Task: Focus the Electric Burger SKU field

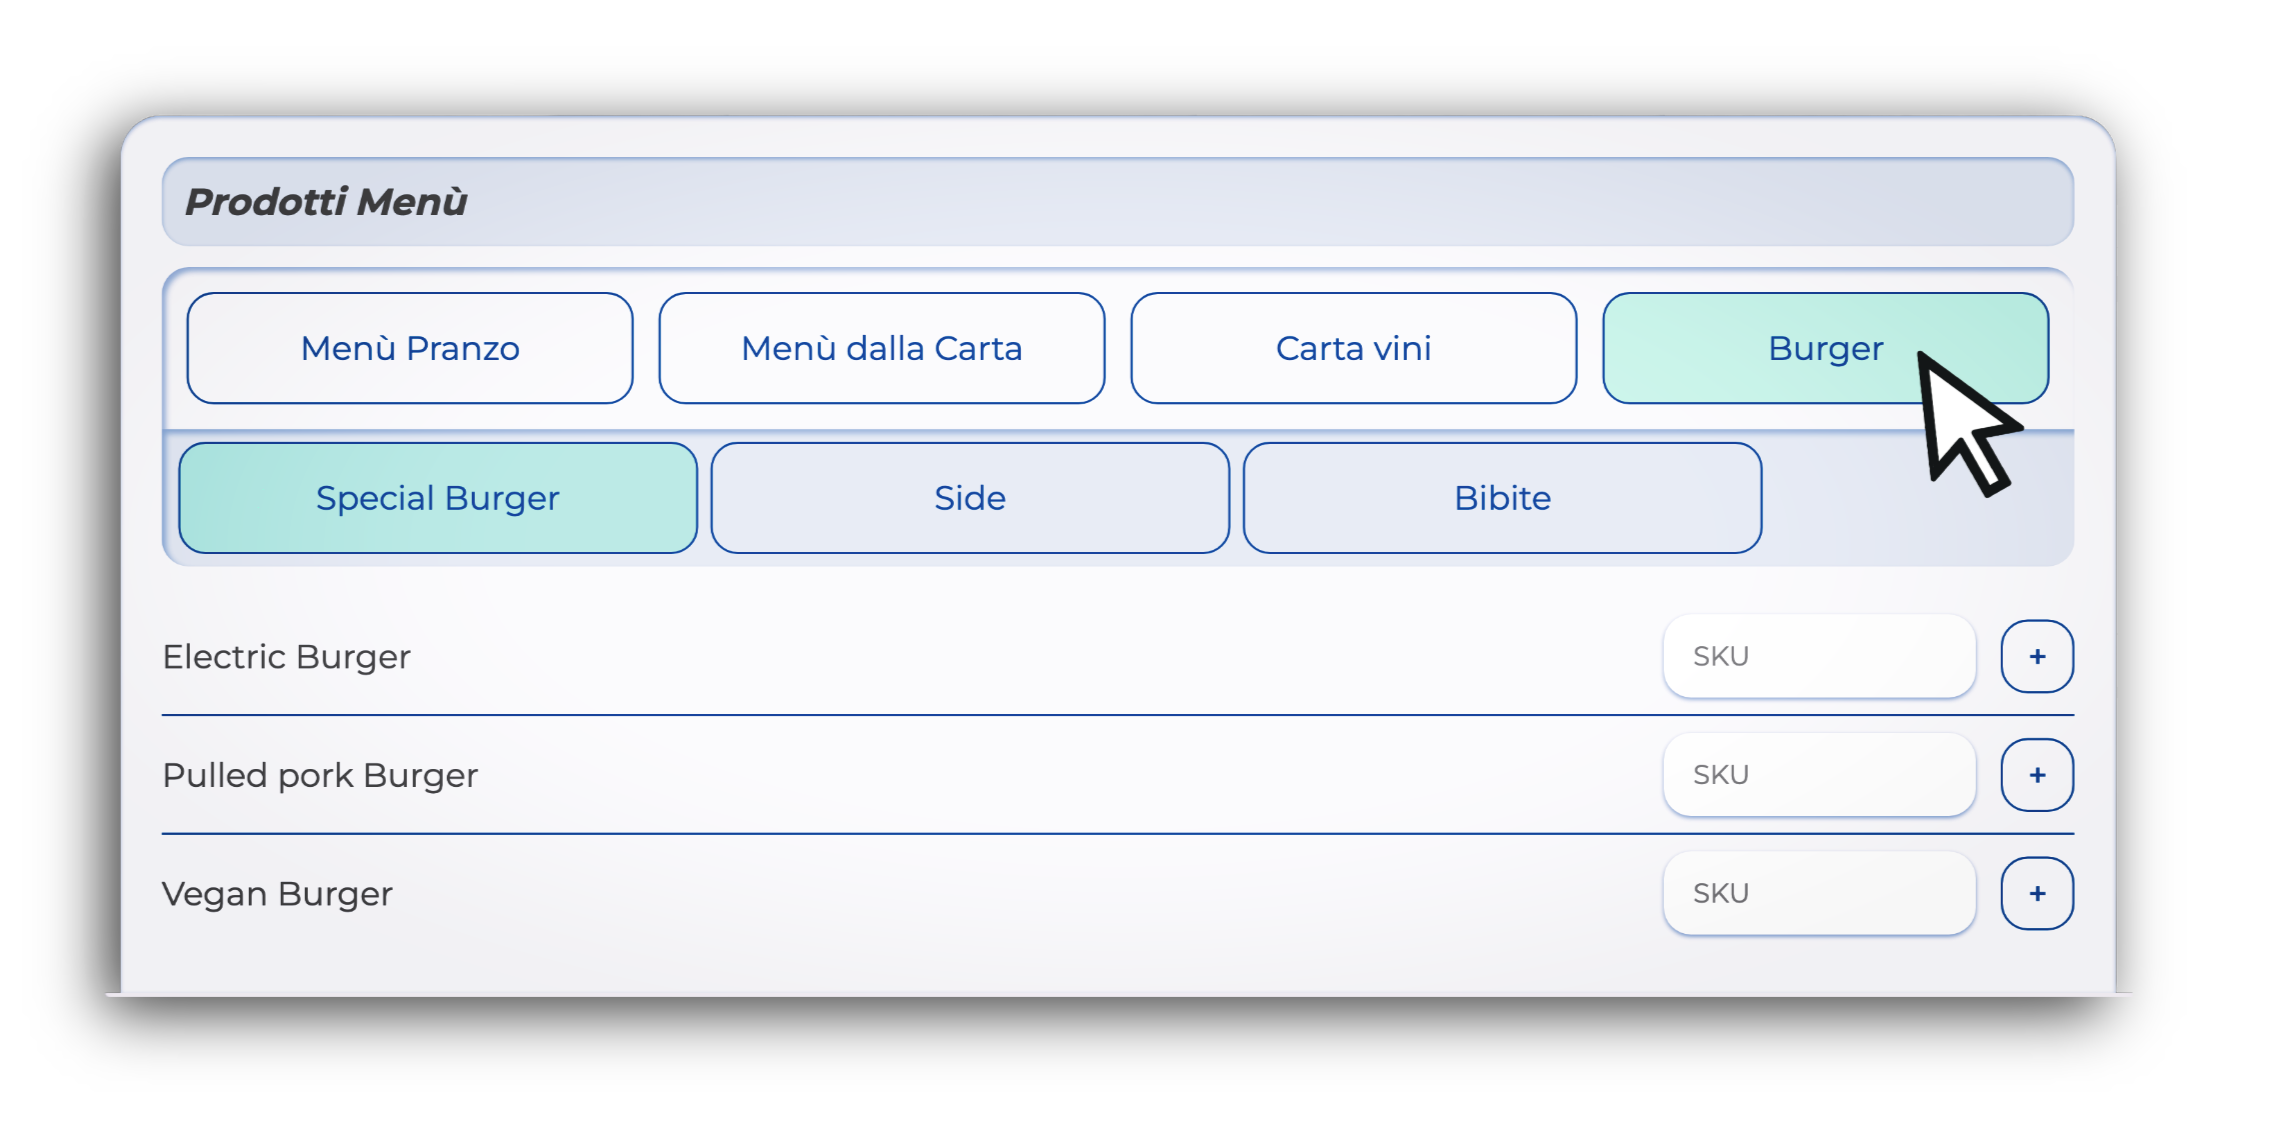Action: pos(1818,657)
